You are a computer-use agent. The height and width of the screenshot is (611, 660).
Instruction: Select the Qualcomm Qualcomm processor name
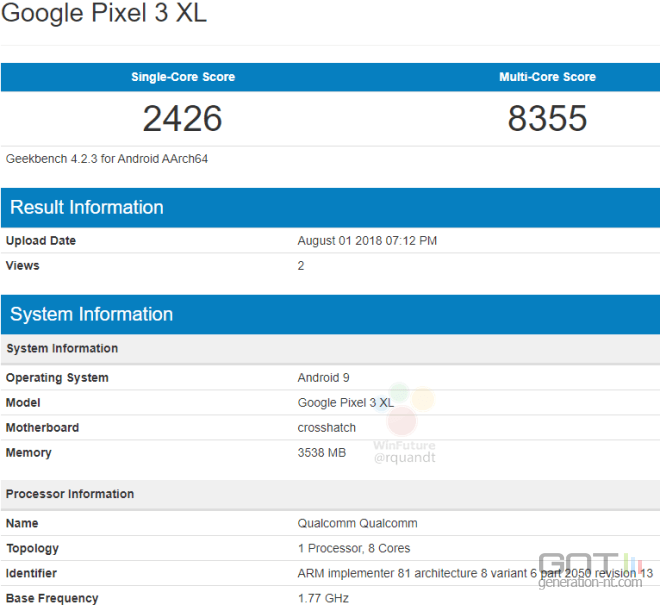tap(357, 523)
